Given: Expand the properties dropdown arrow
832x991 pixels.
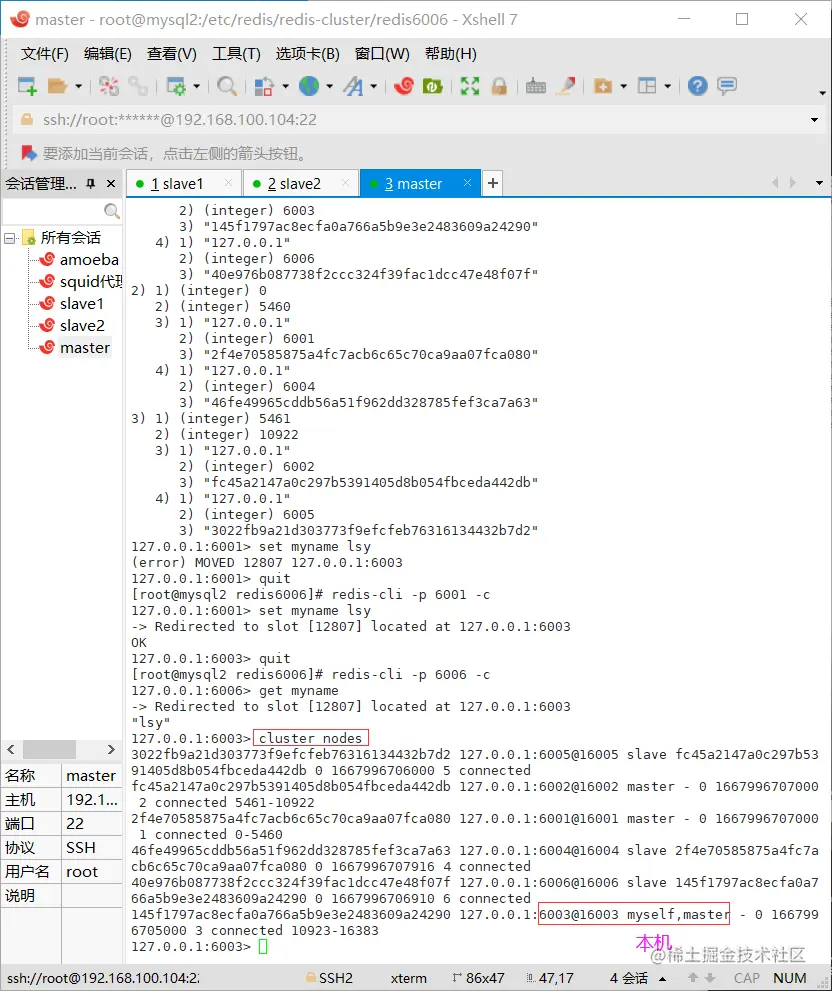Looking at the screenshot, I should pos(197,86).
